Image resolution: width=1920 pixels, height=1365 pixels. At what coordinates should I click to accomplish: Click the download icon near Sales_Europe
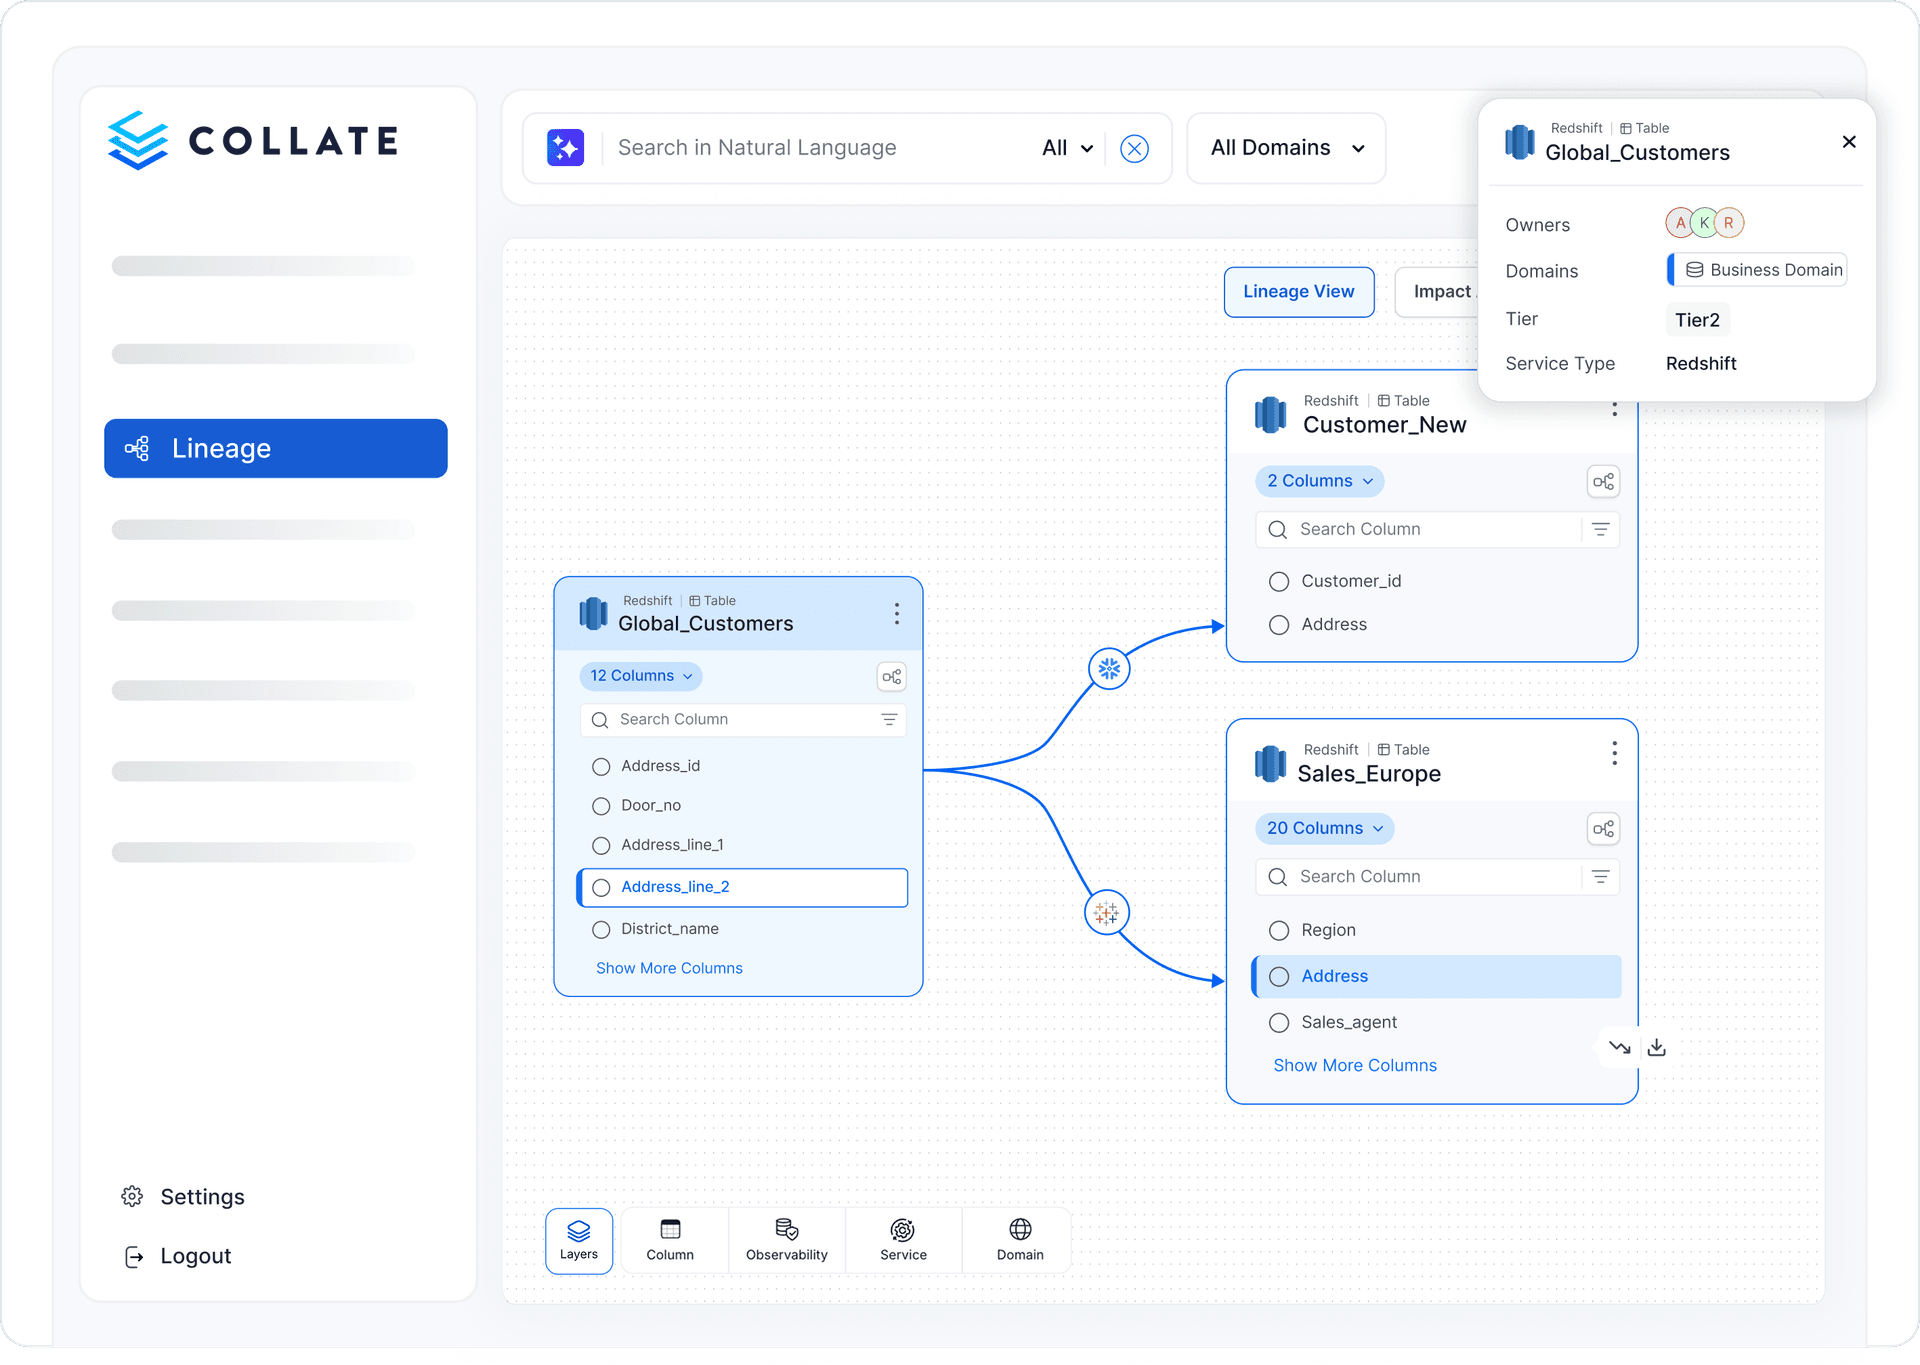click(1657, 1047)
